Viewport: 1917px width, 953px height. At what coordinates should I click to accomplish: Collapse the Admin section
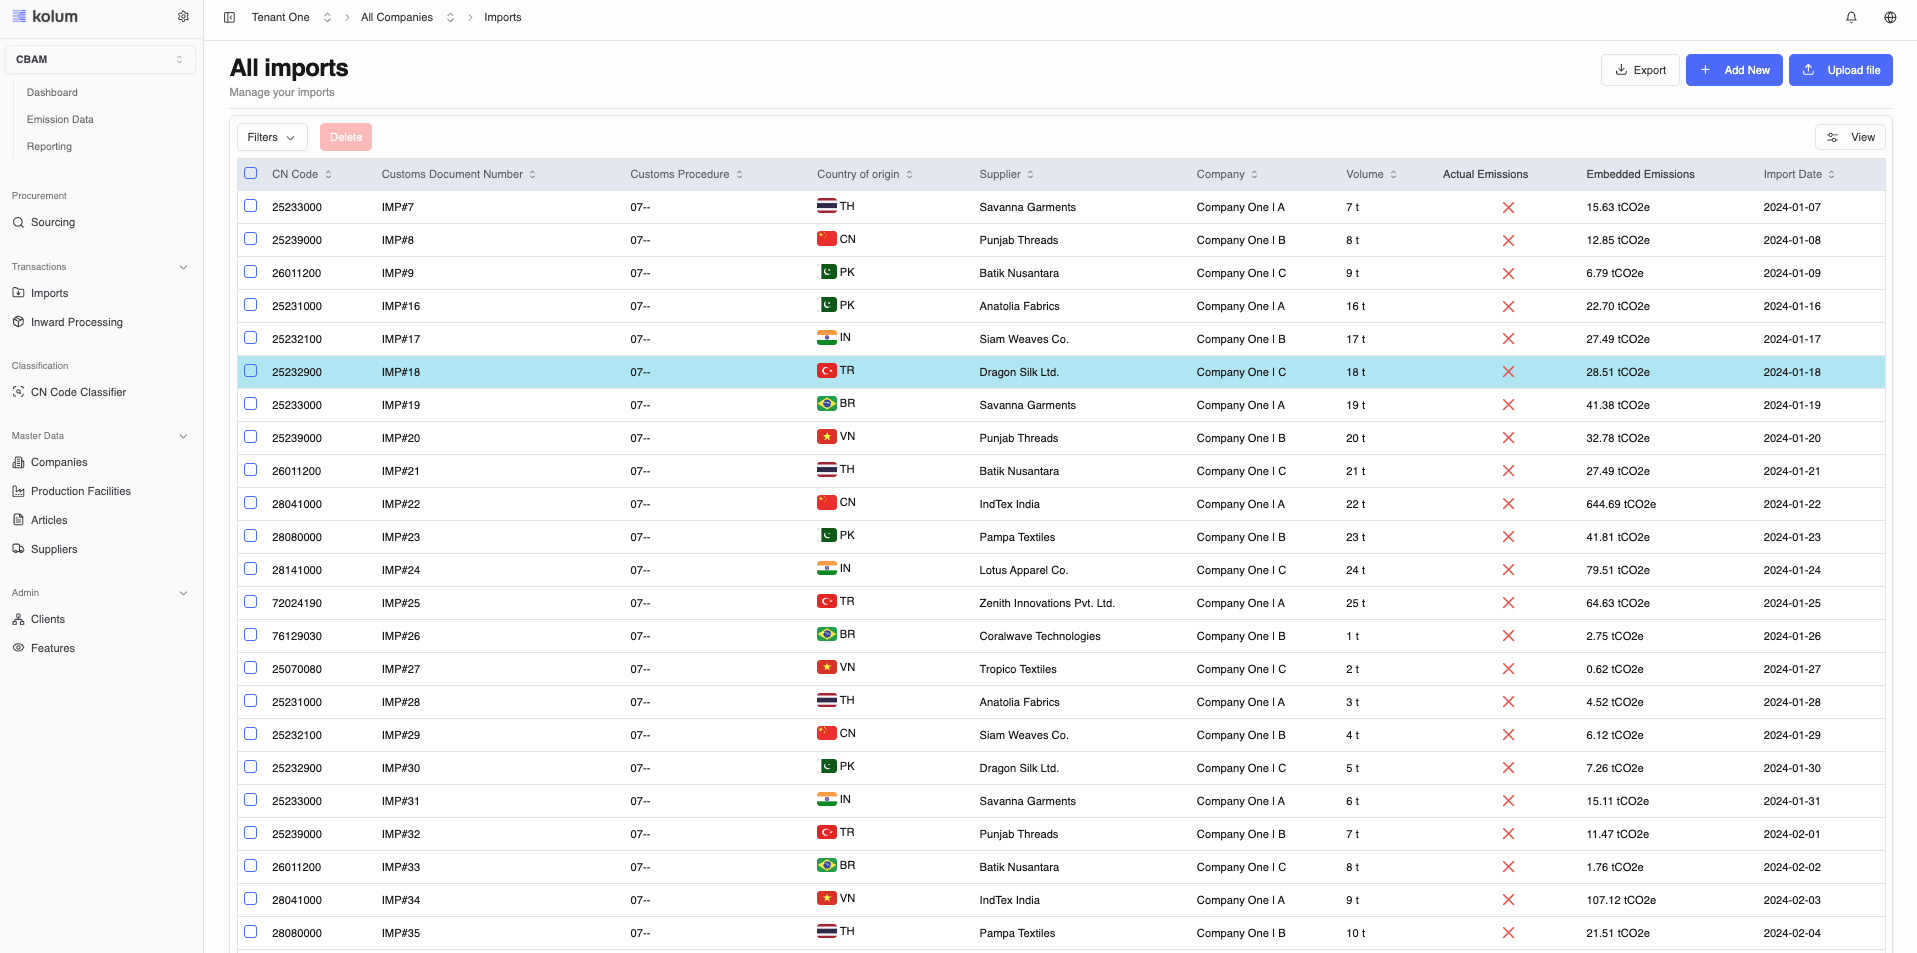[183, 594]
